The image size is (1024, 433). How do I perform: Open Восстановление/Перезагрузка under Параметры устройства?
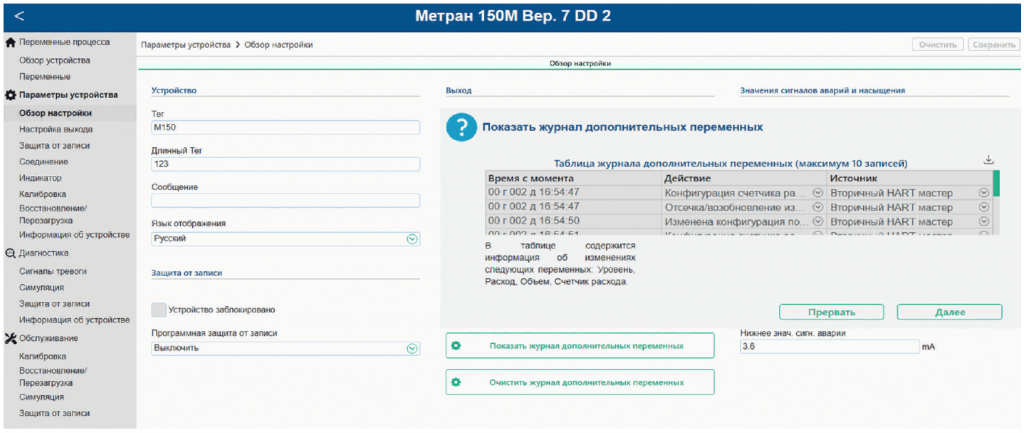coord(53,214)
